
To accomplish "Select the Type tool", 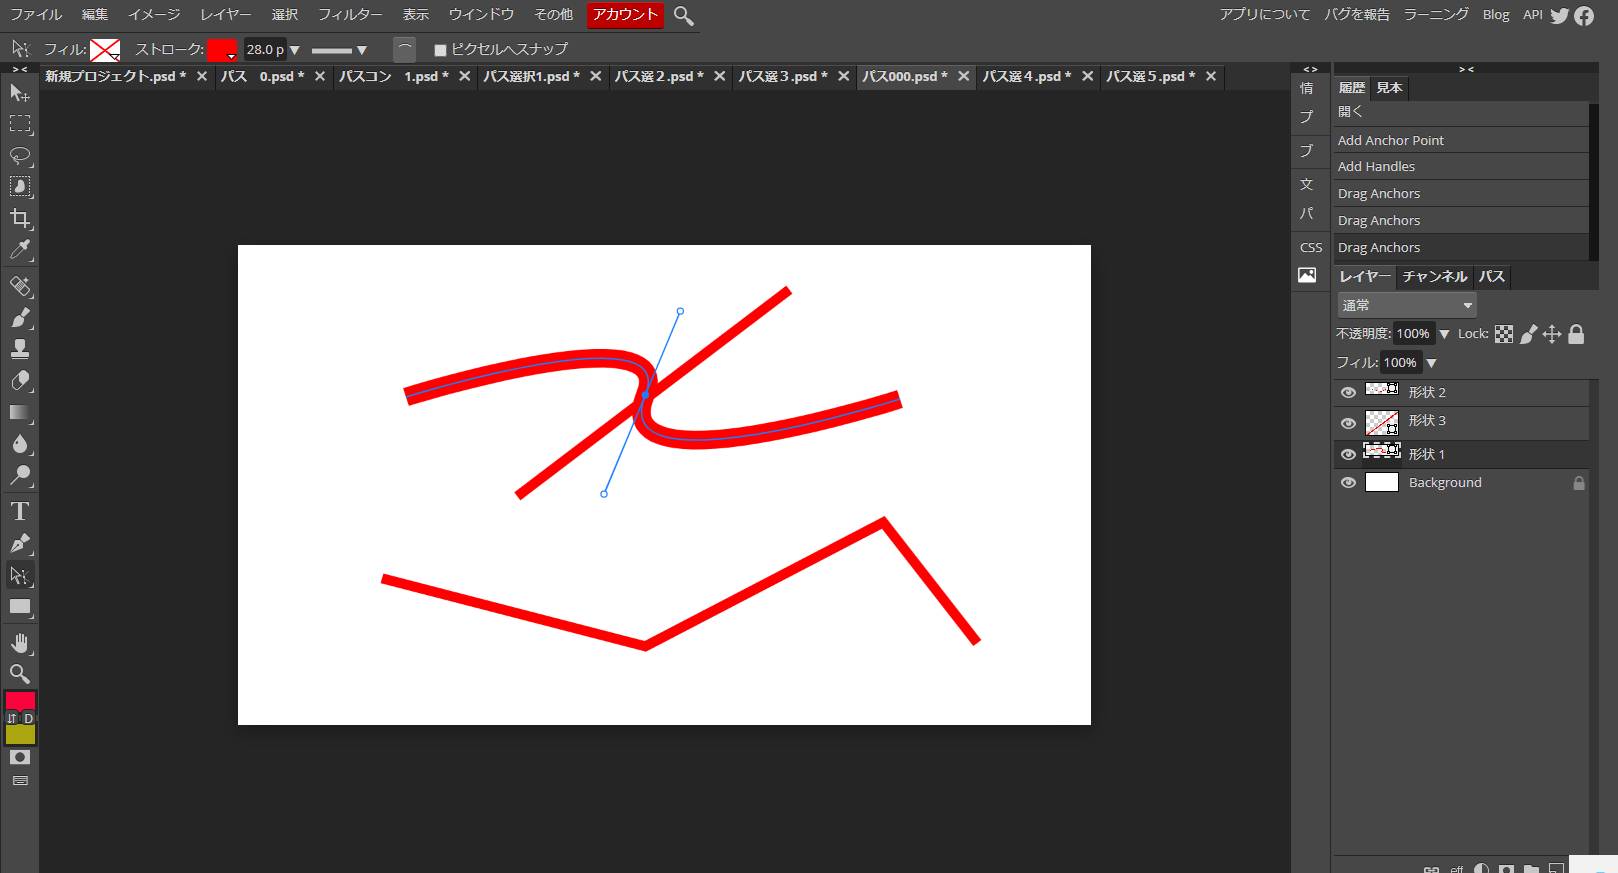I will tap(20, 512).
